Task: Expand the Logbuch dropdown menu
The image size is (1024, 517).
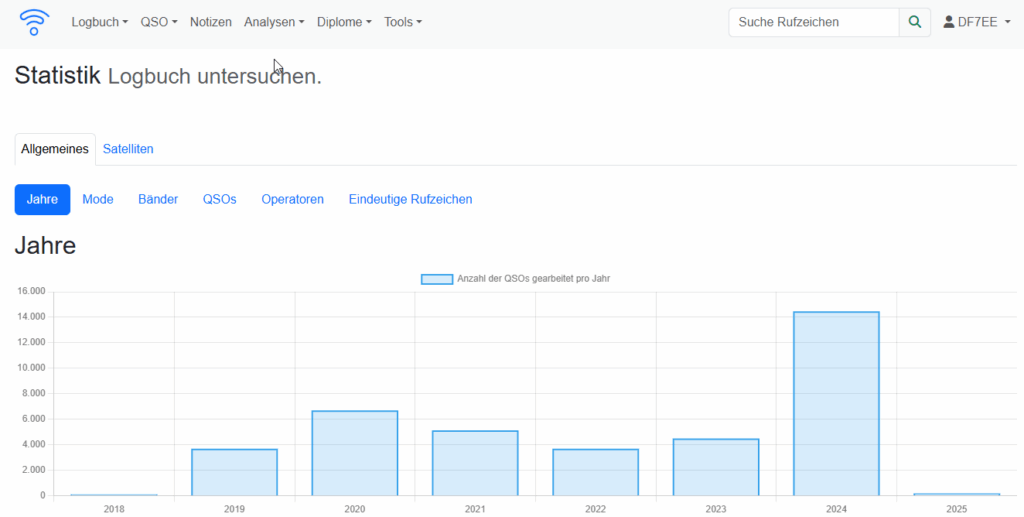Action: (x=99, y=22)
